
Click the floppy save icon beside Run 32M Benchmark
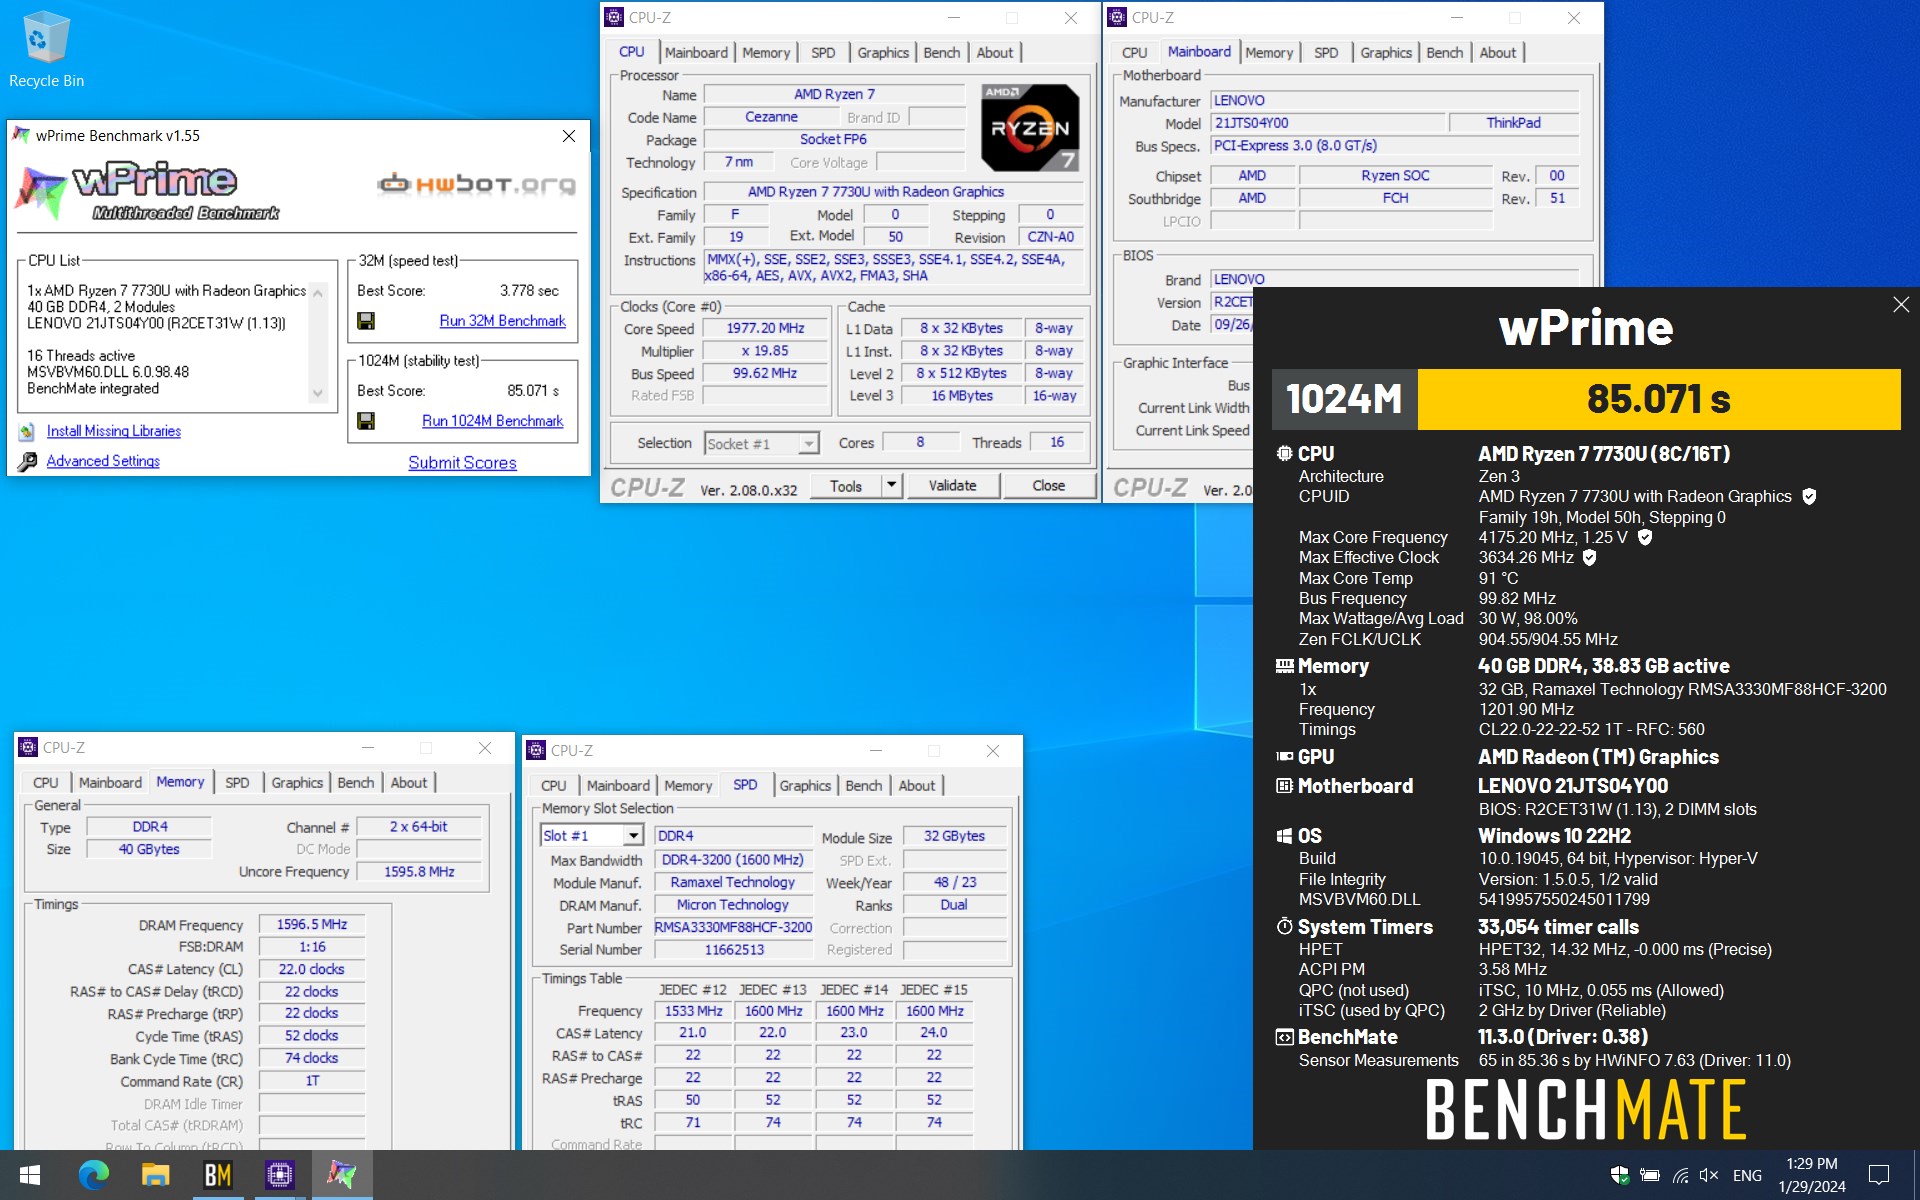click(x=366, y=321)
